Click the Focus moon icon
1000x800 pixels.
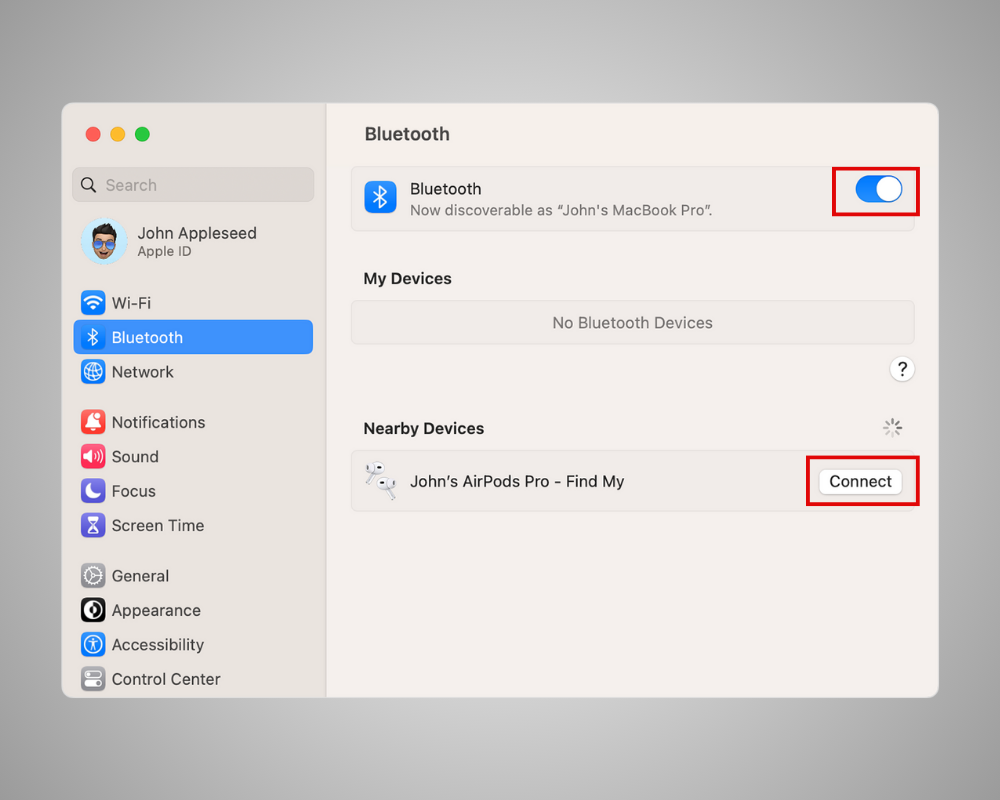coord(93,491)
